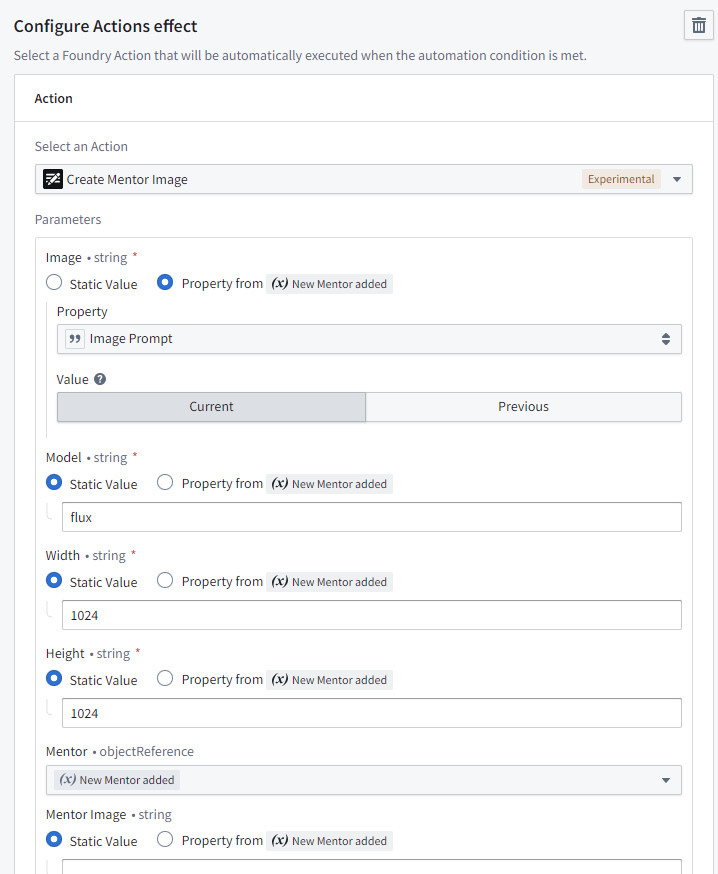Click the Experimental tag badge
This screenshot has width=718, height=874.
(x=621, y=180)
